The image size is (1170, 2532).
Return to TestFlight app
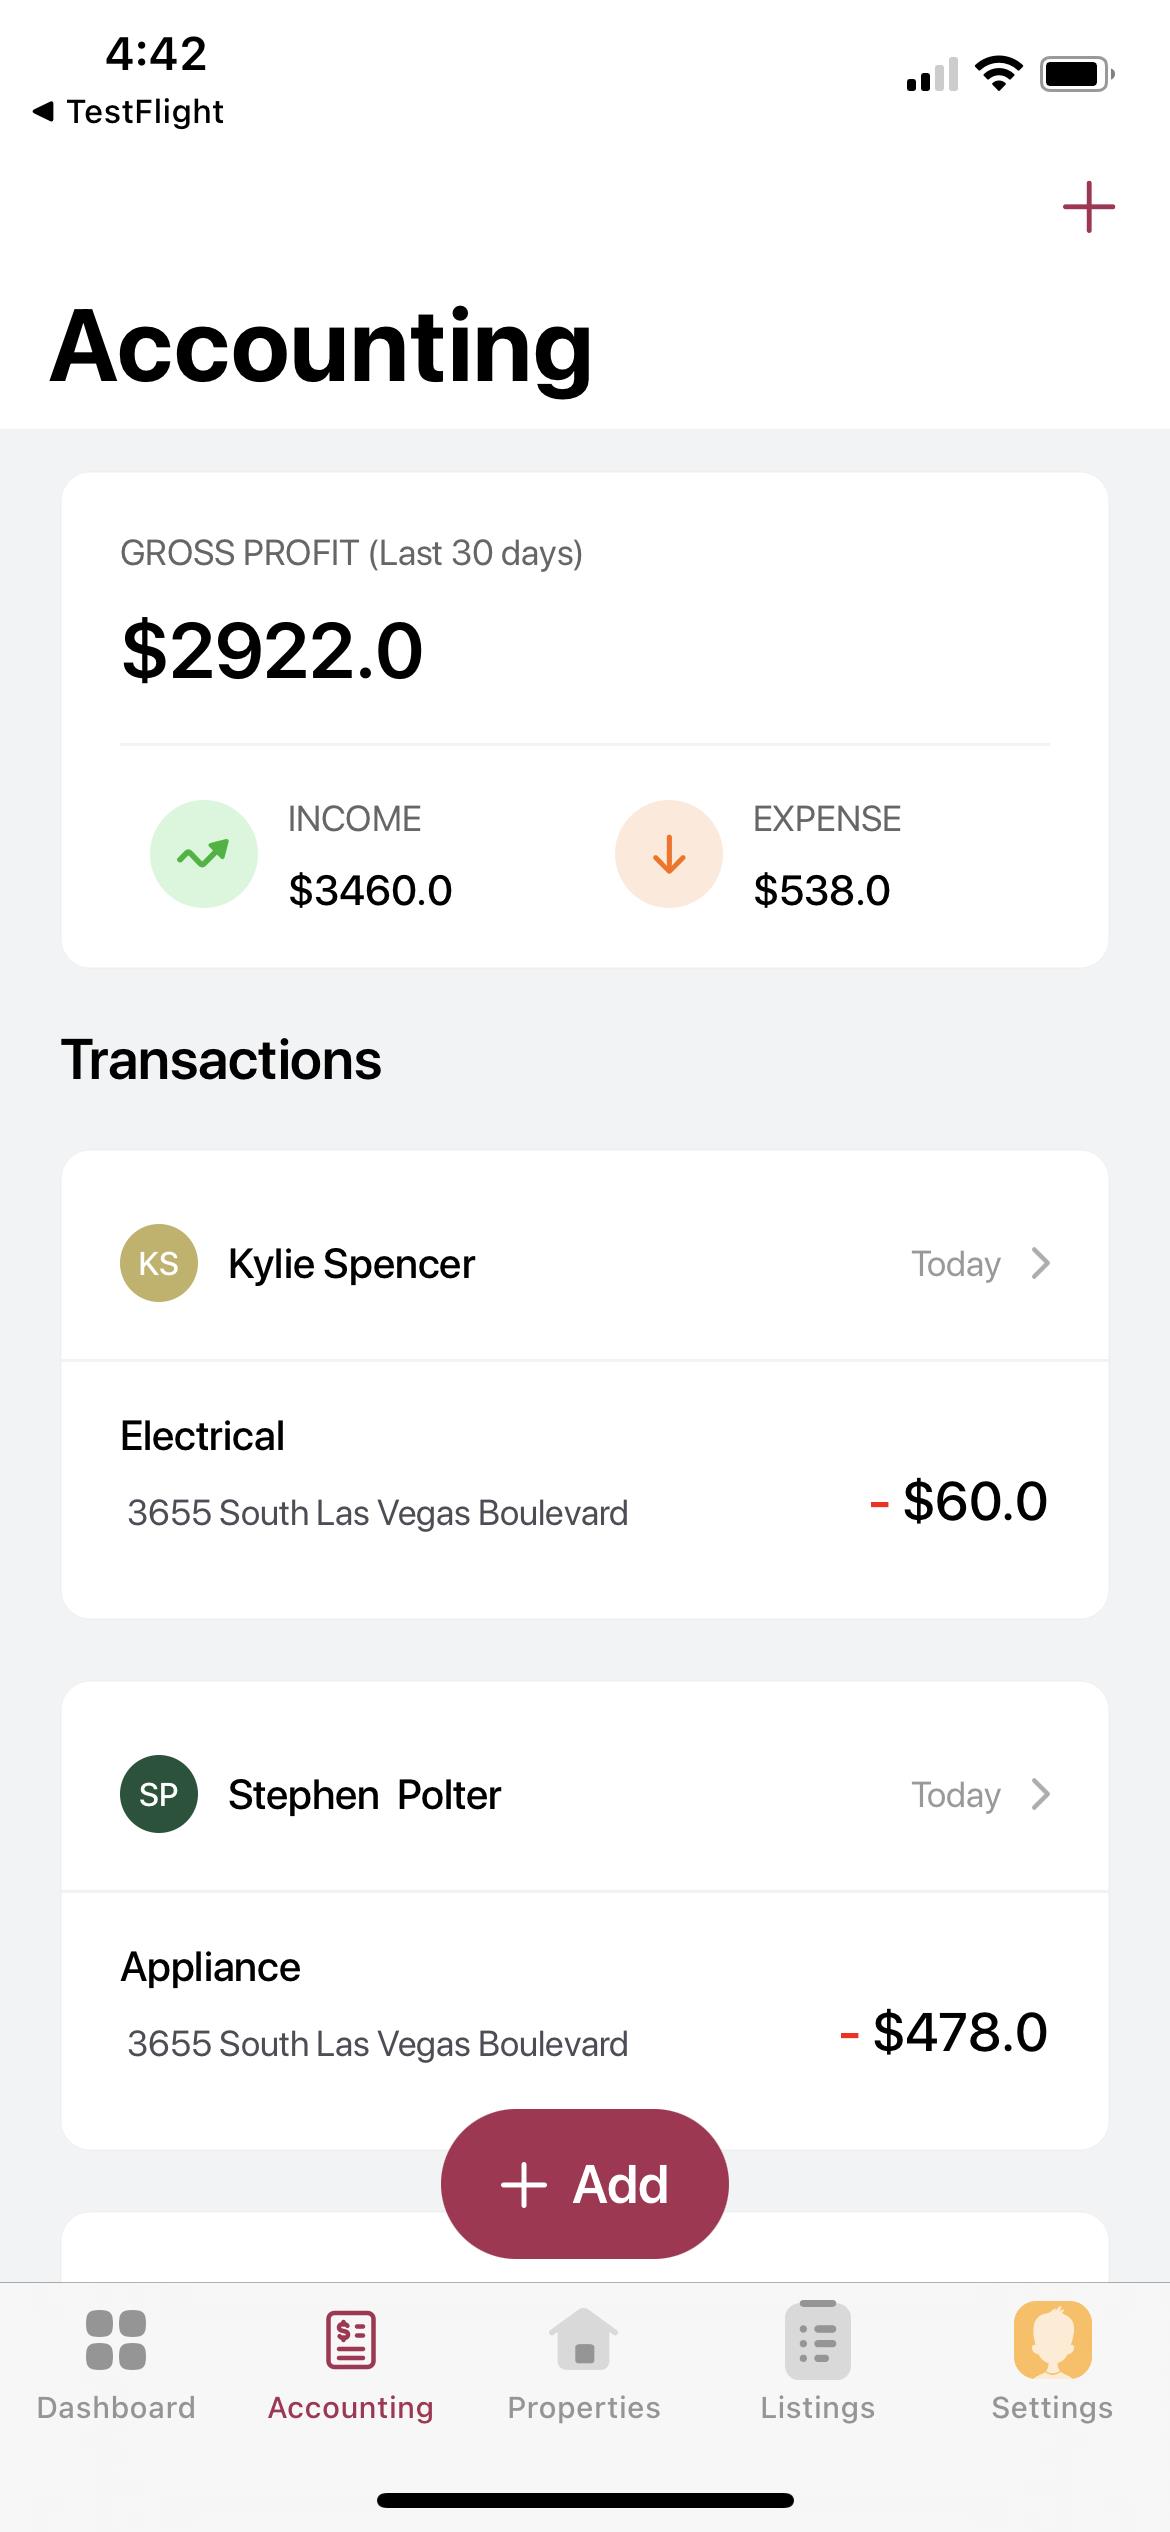pos(128,112)
